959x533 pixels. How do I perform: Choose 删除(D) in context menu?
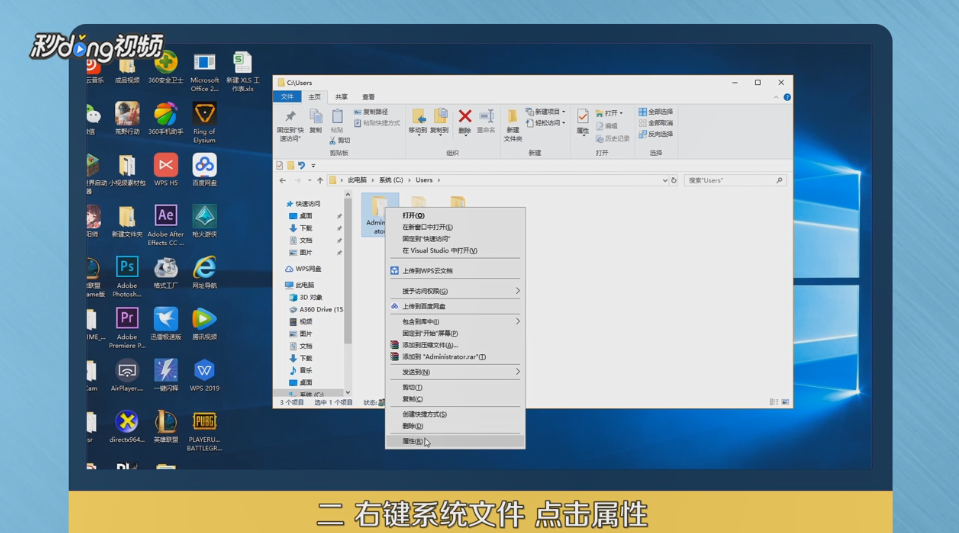click(454, 426)
